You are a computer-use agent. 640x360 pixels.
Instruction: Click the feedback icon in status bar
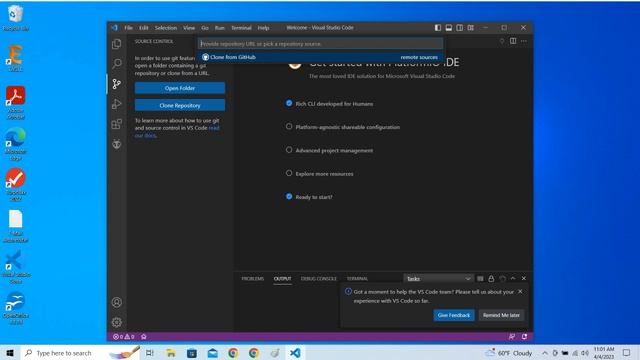coord(511,337)
